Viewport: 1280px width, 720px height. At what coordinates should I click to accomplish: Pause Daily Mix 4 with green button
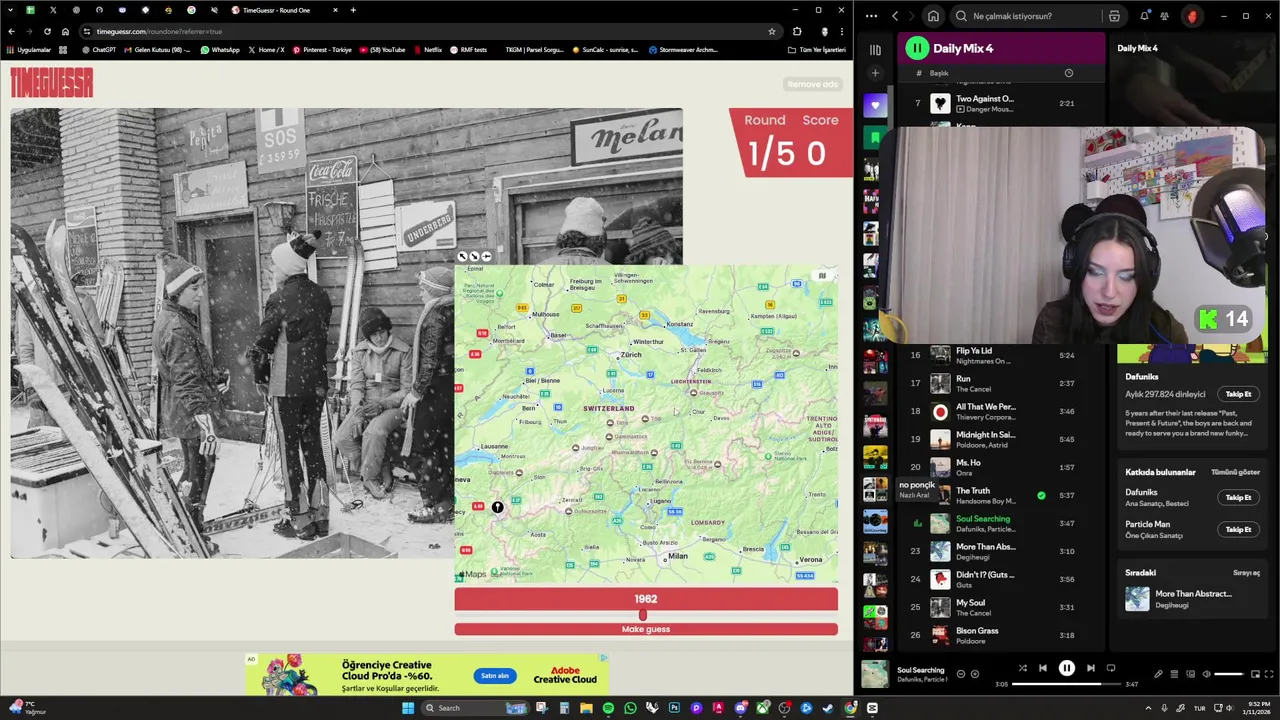coord(917,48)
